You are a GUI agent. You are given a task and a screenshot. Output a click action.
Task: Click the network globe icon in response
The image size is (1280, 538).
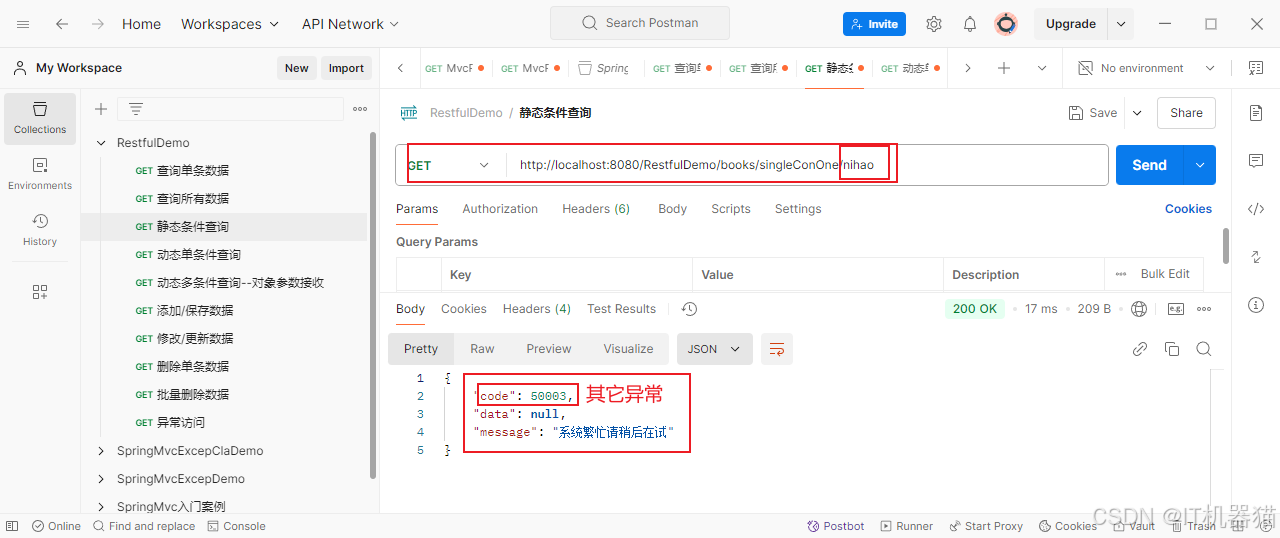click(x=1139, y=309)
